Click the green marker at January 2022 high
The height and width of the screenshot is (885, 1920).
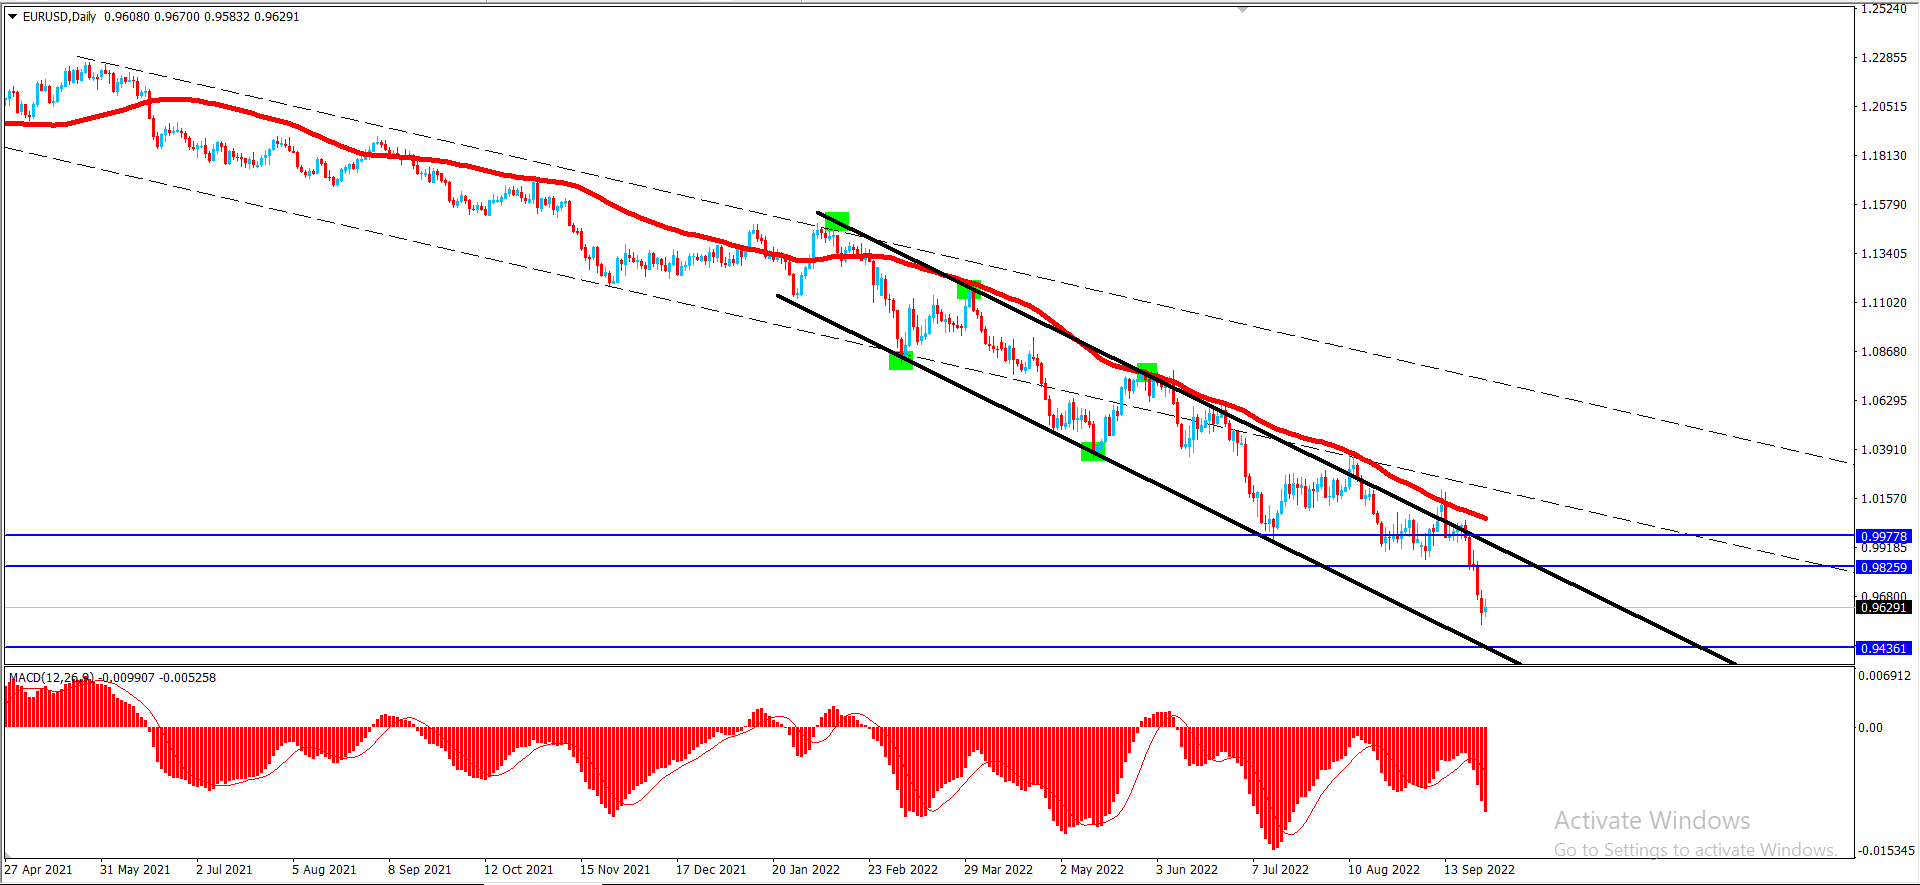click(837, 221)
